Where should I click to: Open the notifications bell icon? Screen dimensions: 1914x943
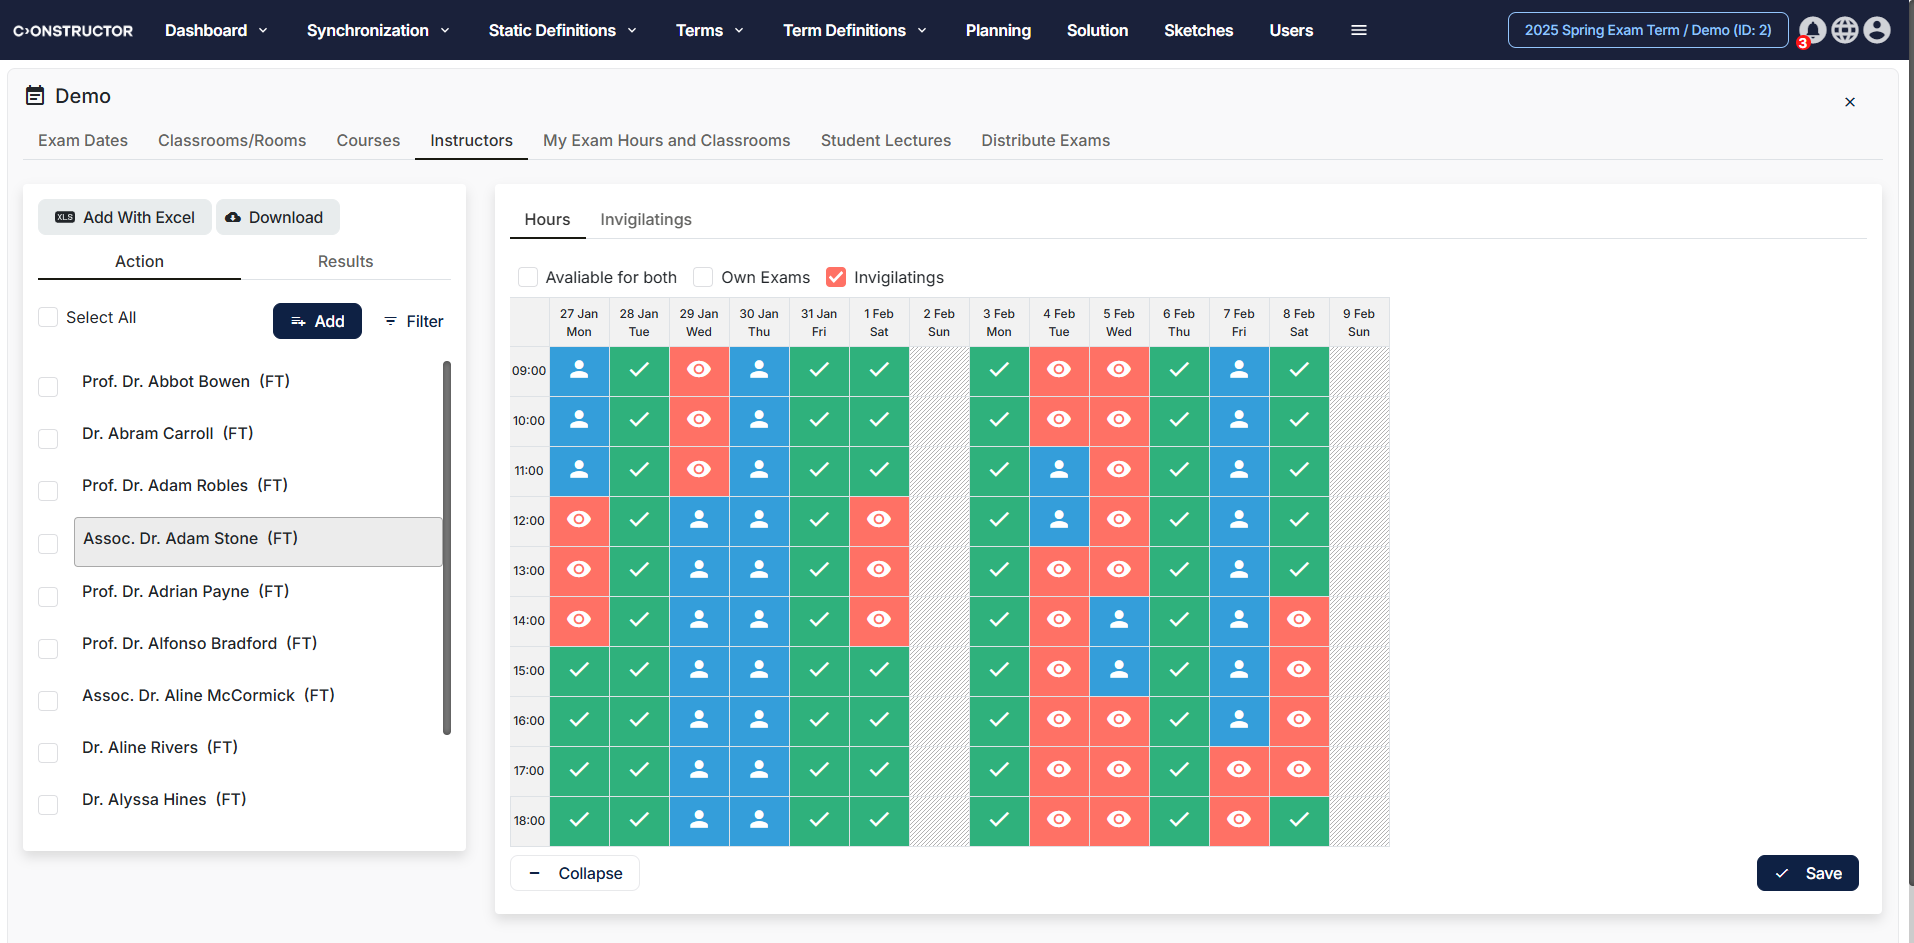[1811, 30]
